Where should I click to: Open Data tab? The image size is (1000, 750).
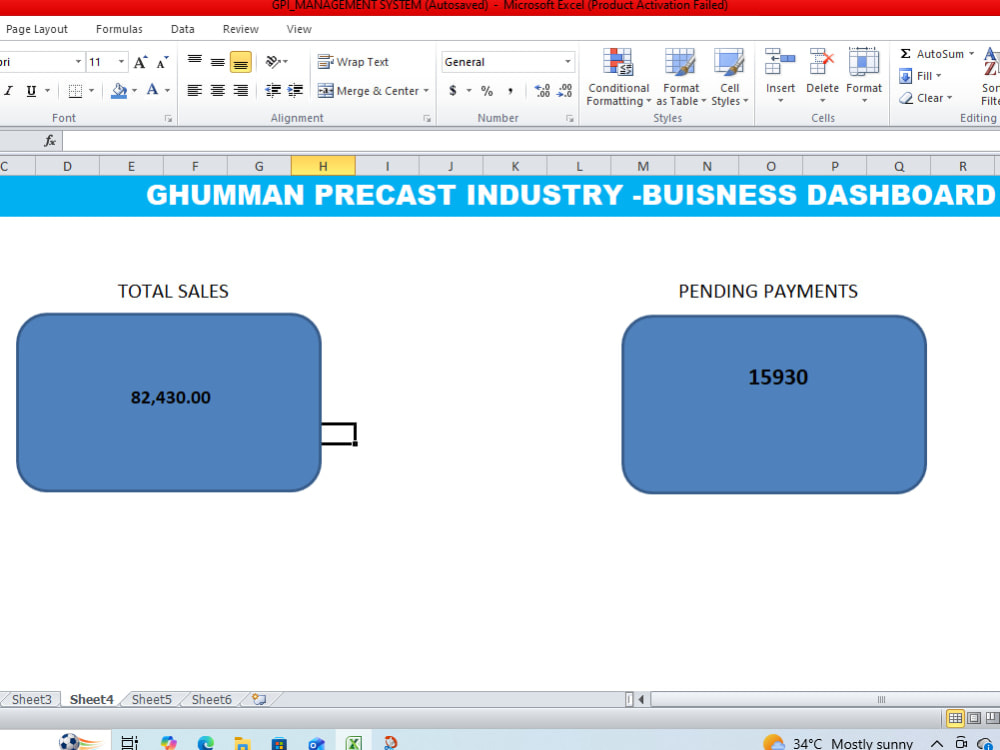(182, 29)
